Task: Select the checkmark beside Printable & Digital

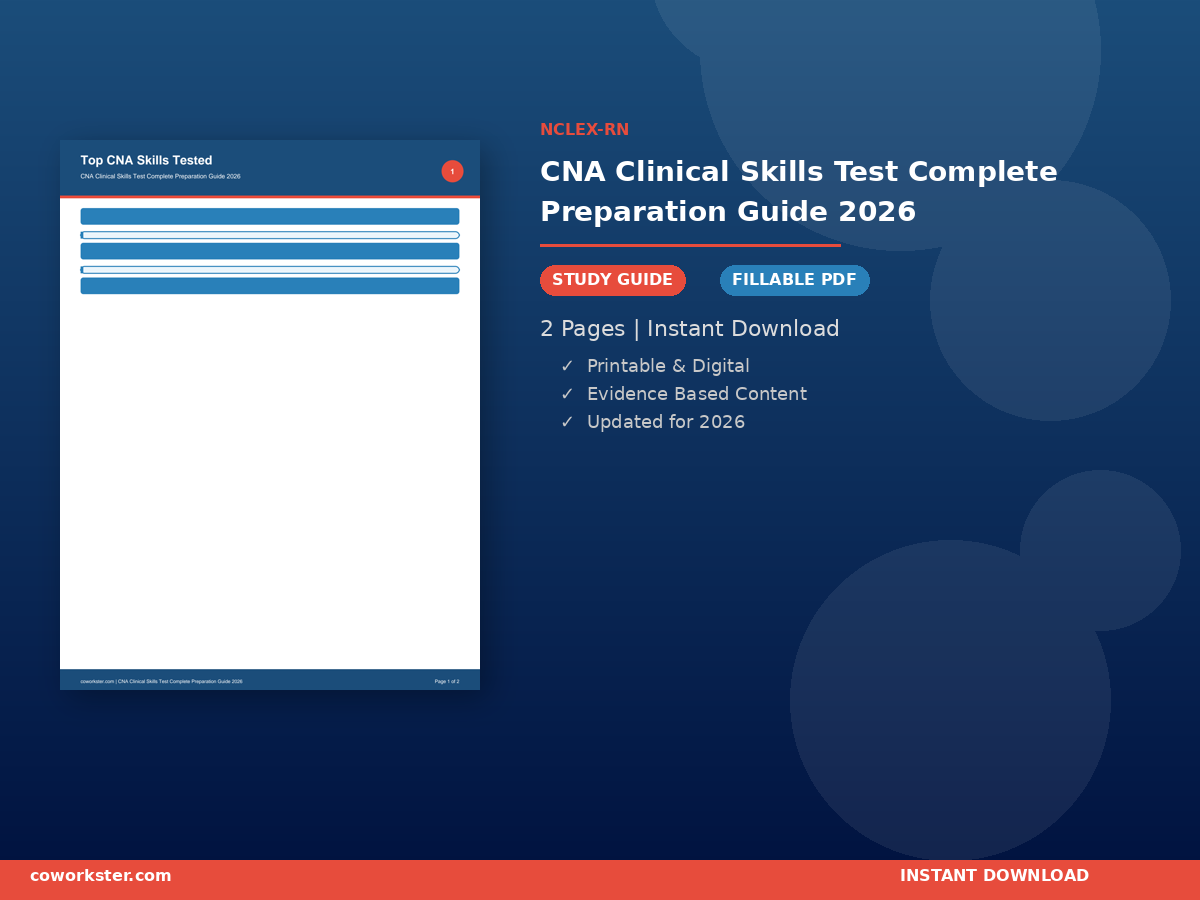Action: click(567, 366)
